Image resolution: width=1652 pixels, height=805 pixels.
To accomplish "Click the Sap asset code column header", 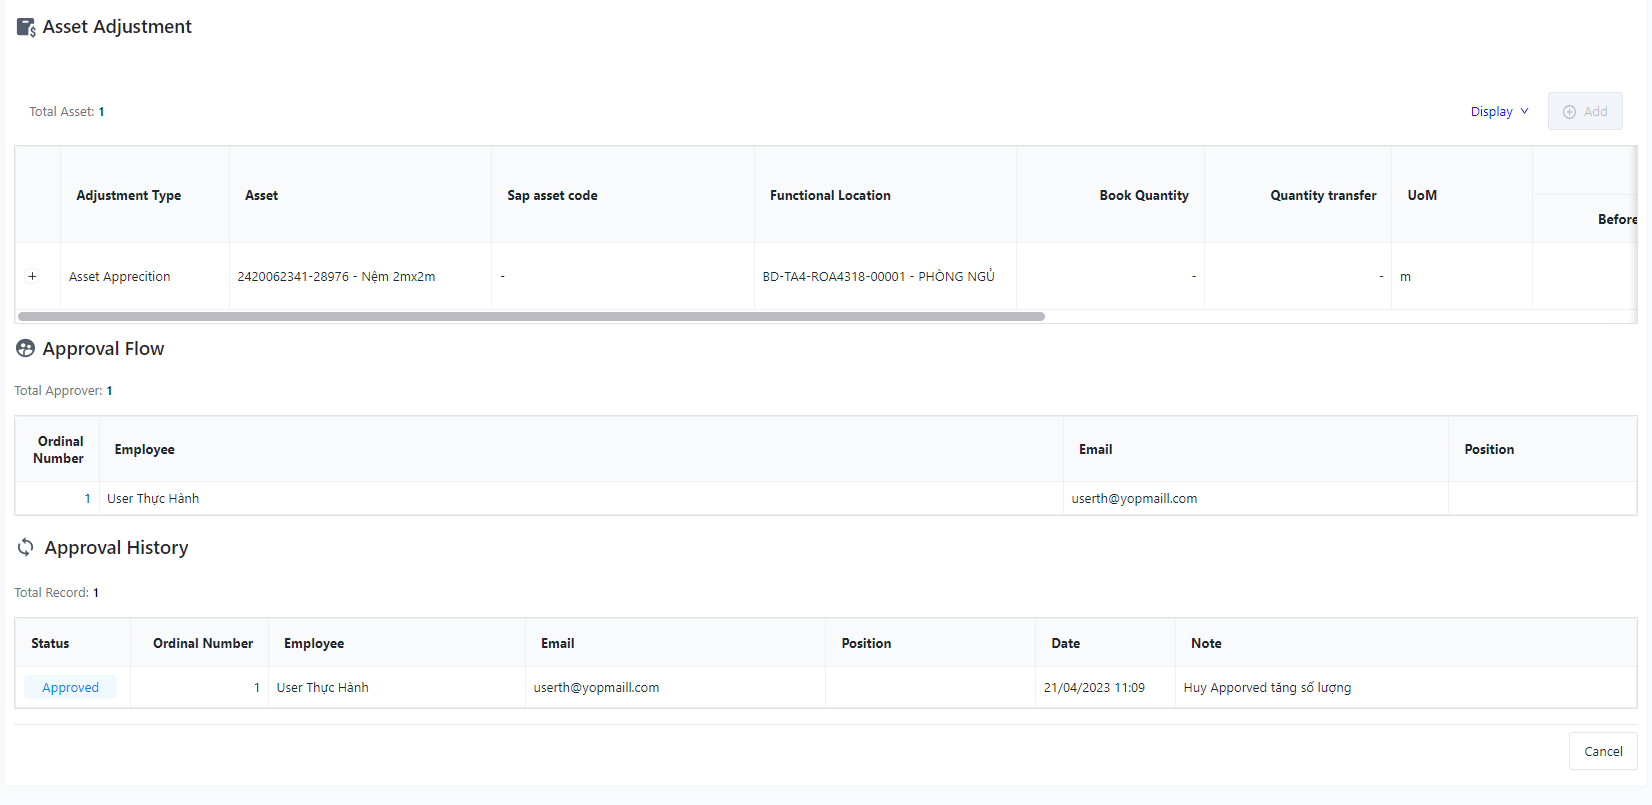I will (x=552, y=196).
